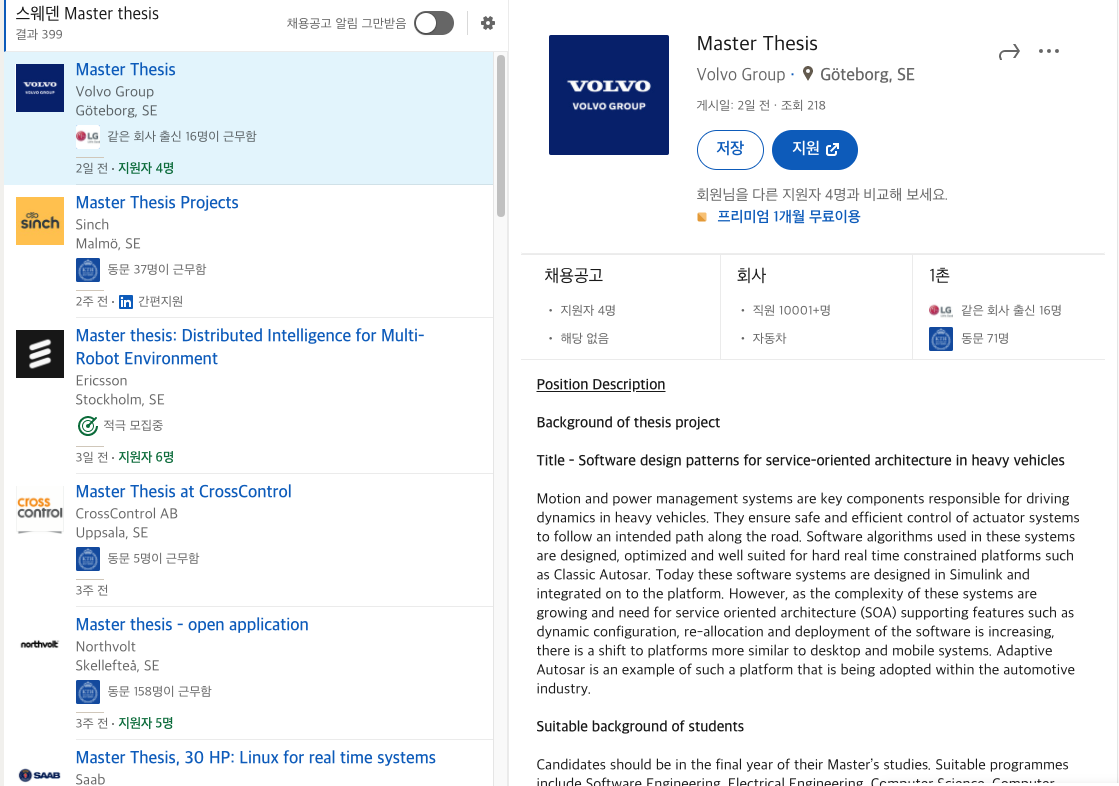Screen dimensions: 1119x786
Task: Click 자동차 industry text
Action: tap(769, 338)
